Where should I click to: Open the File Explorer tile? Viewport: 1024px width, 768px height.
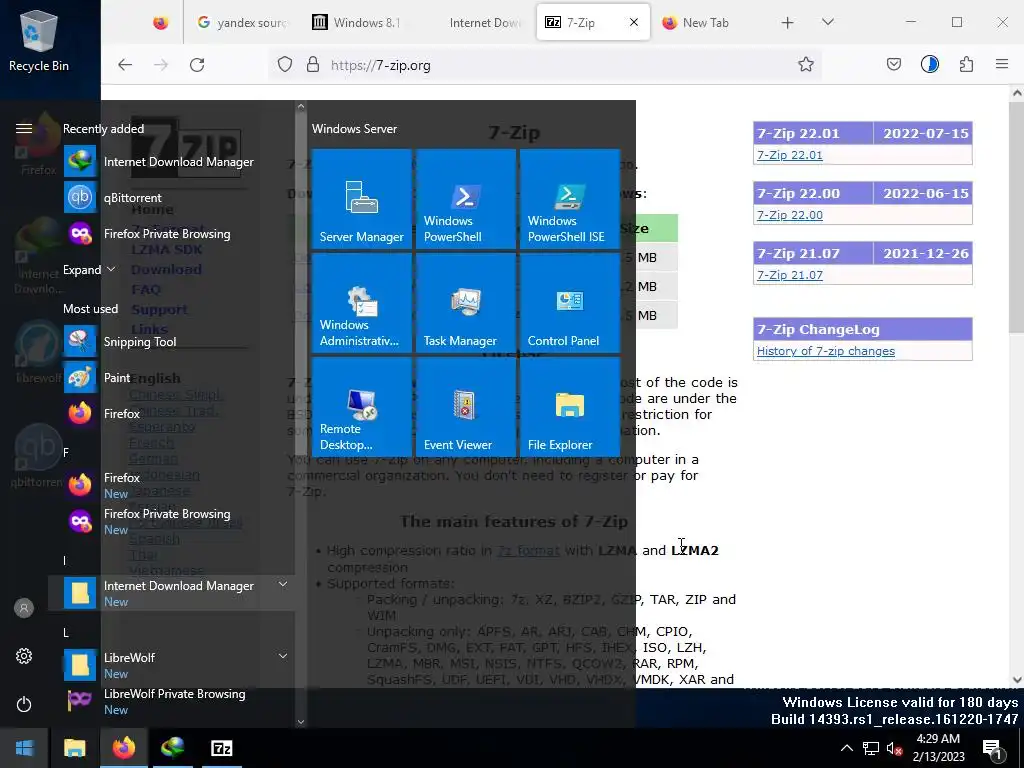click(569, 407)
